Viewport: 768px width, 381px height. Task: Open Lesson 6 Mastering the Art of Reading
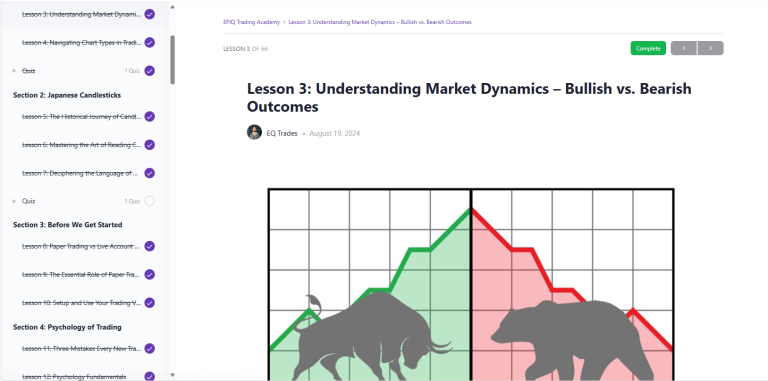tap(81, 145)
